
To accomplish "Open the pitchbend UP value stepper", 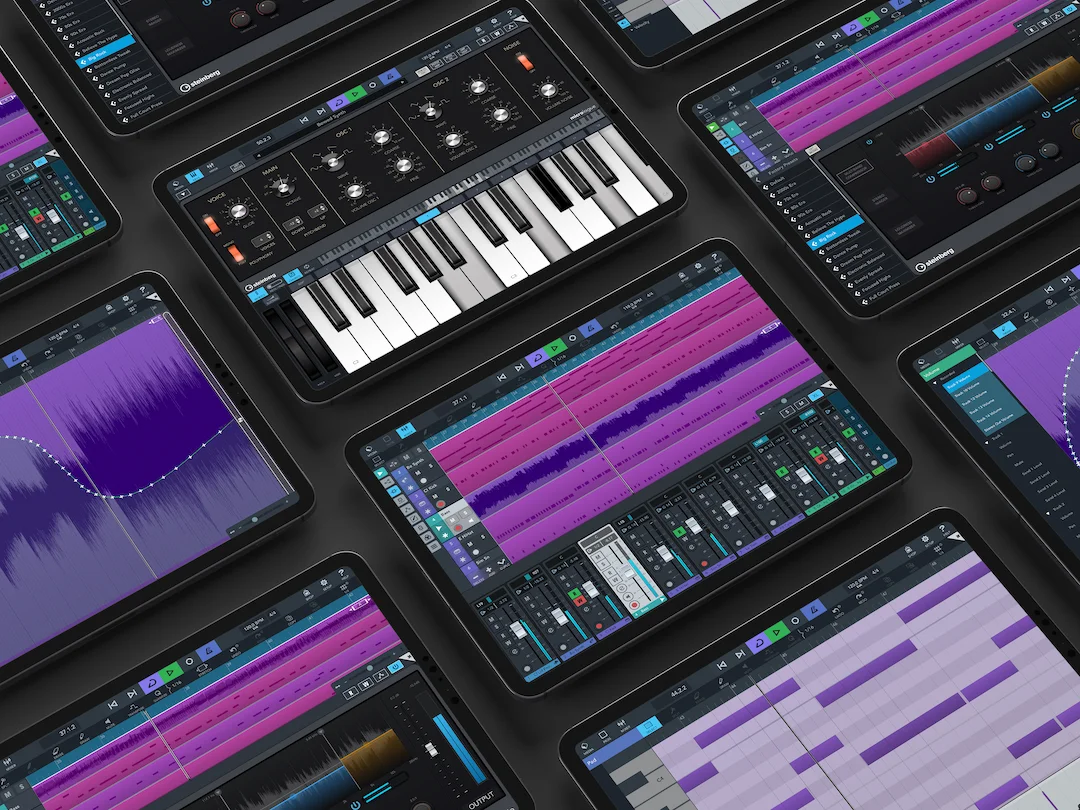I will coord(318,210).
